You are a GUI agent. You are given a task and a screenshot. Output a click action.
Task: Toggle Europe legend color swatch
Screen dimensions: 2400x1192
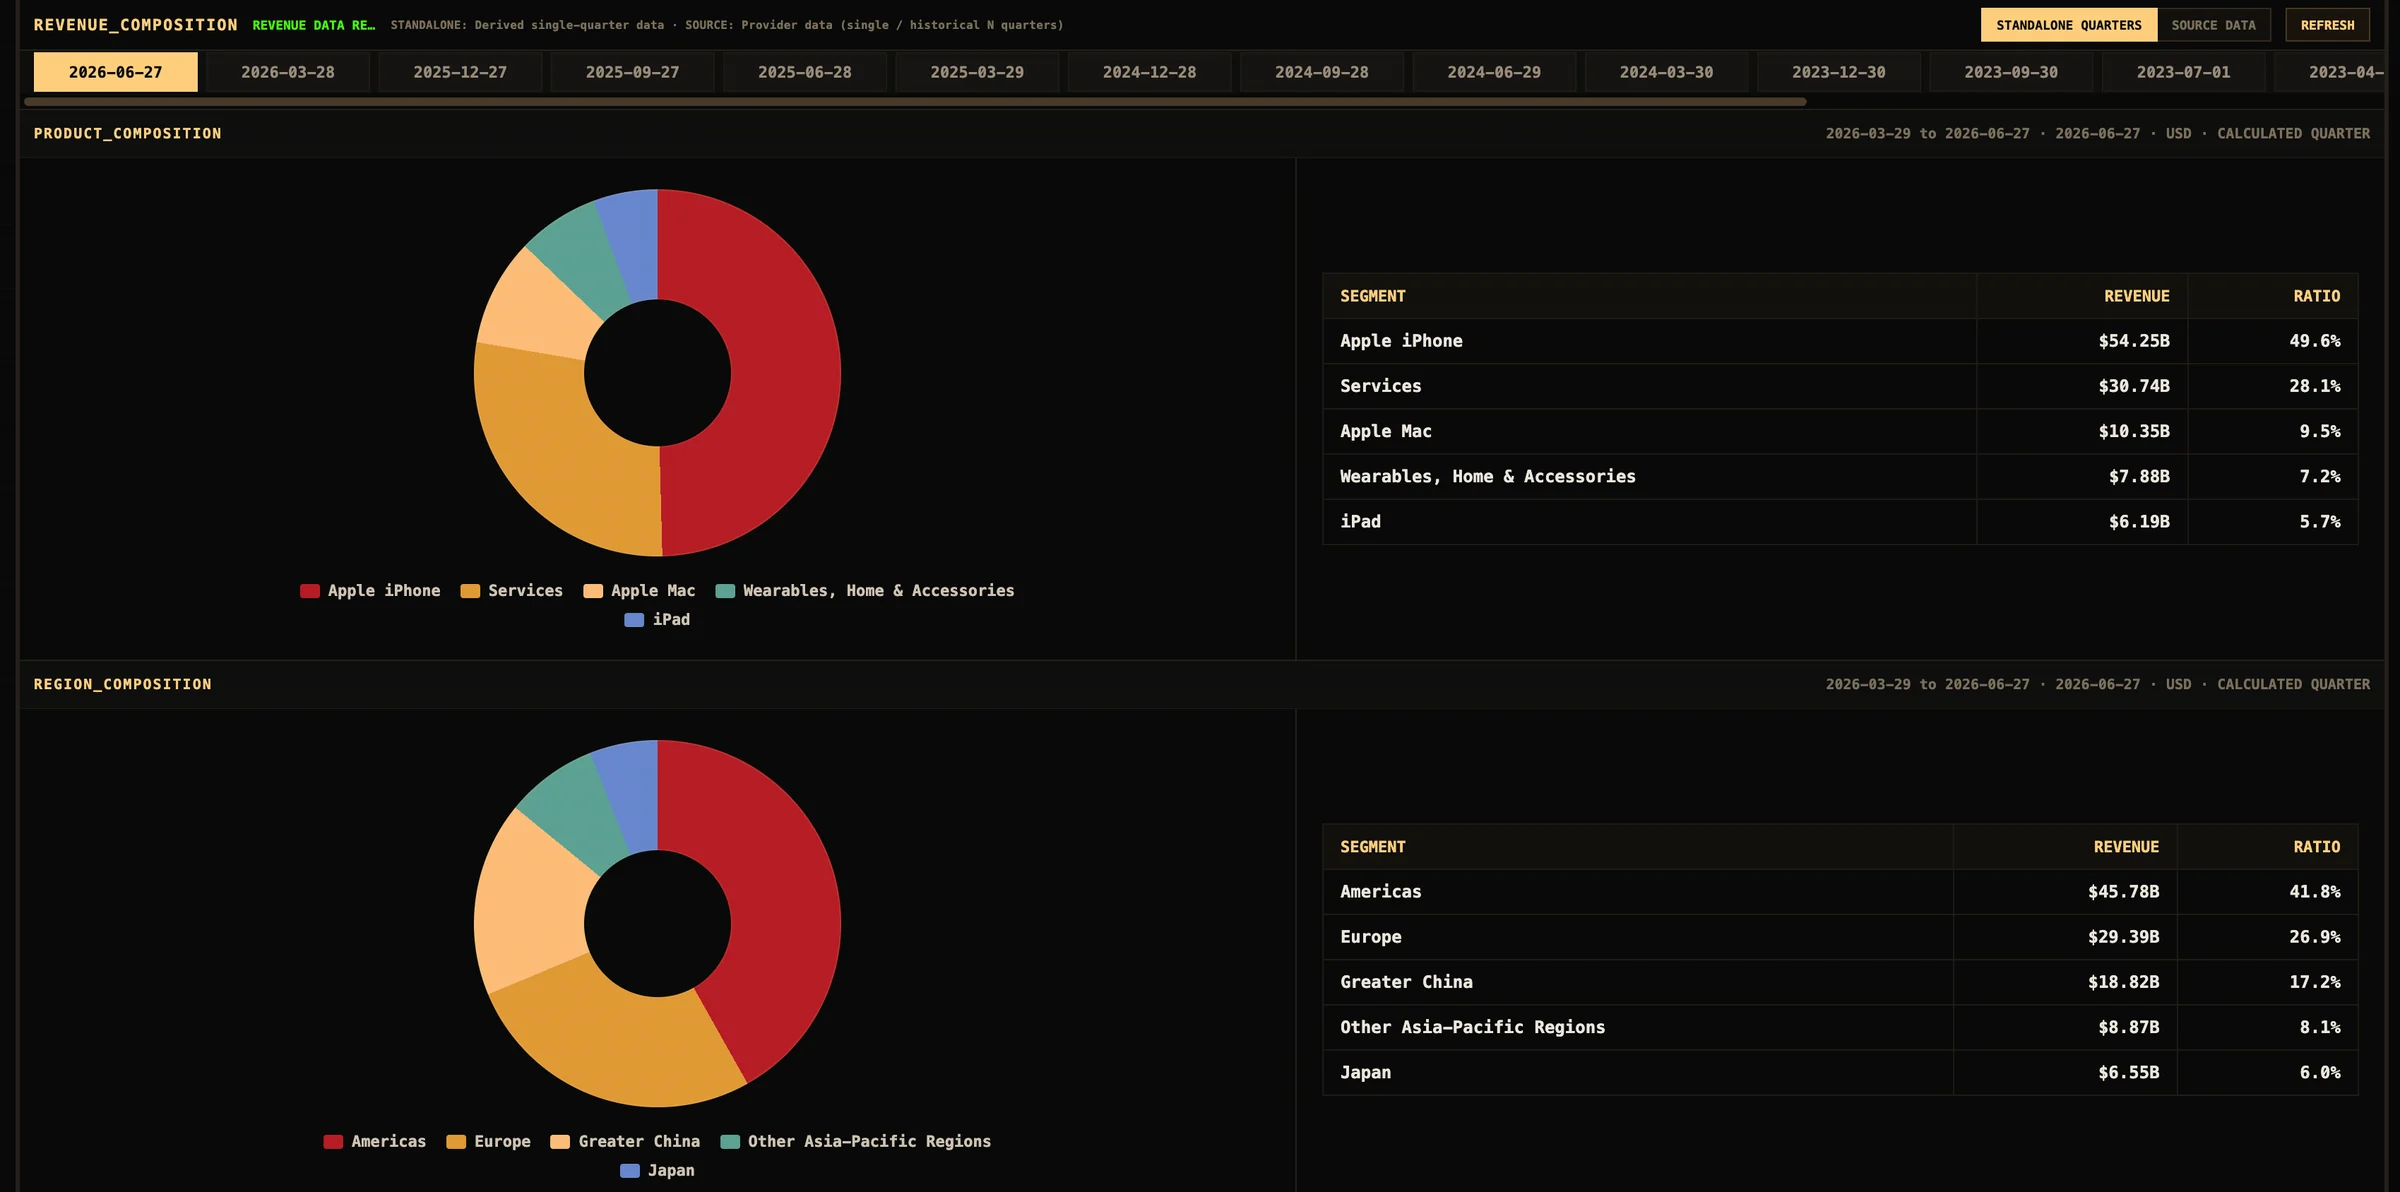(x=456, y=1142)
